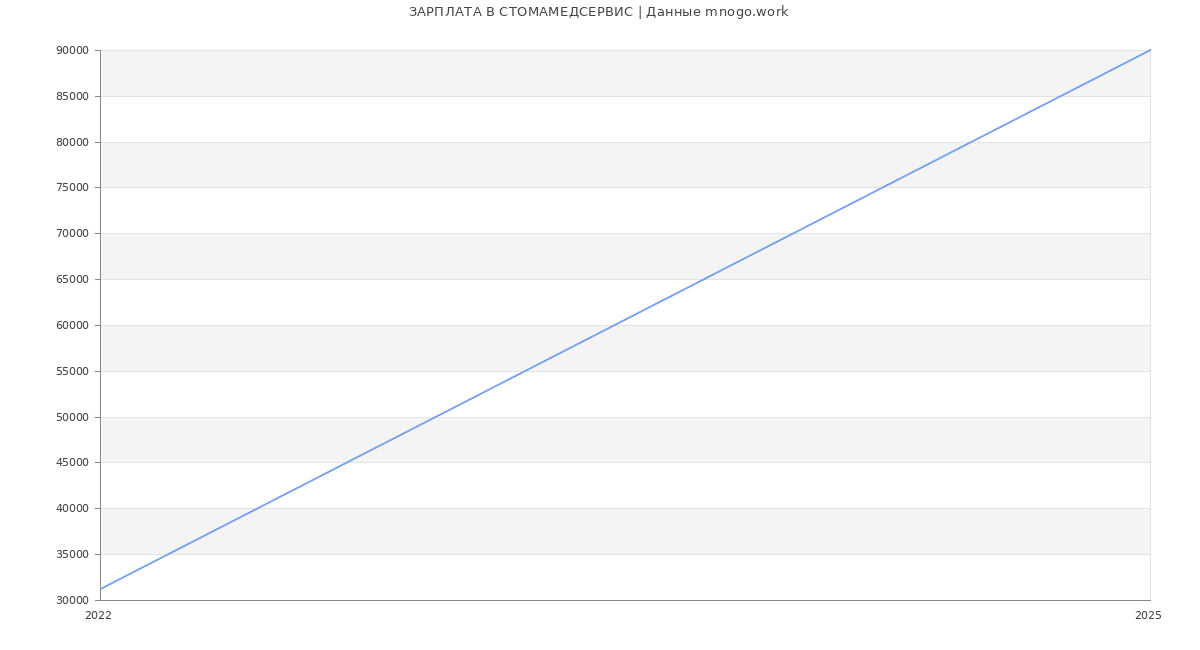Click the blue line's end point at 2025
Screen dimensions: 1200x650
pos(1150,50)
